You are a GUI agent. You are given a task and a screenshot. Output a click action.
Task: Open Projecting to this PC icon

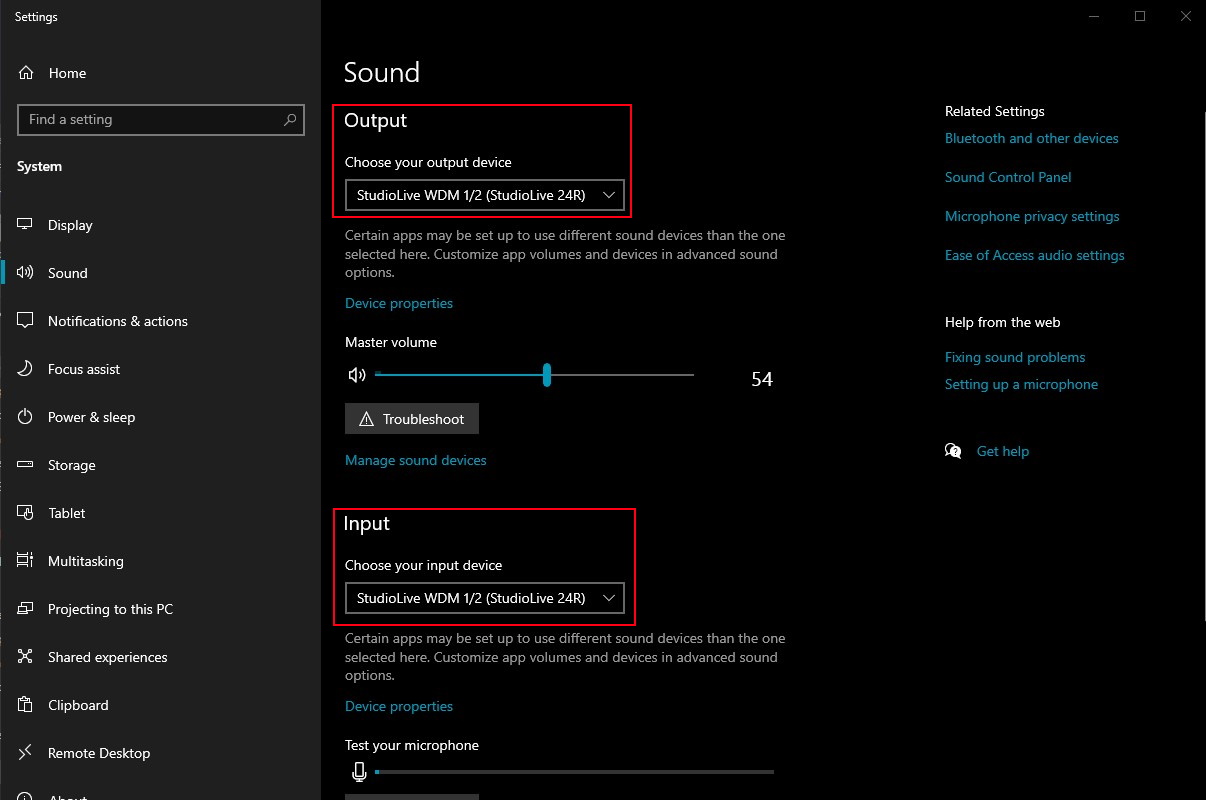pyautogui.click(x=26, y=609)
